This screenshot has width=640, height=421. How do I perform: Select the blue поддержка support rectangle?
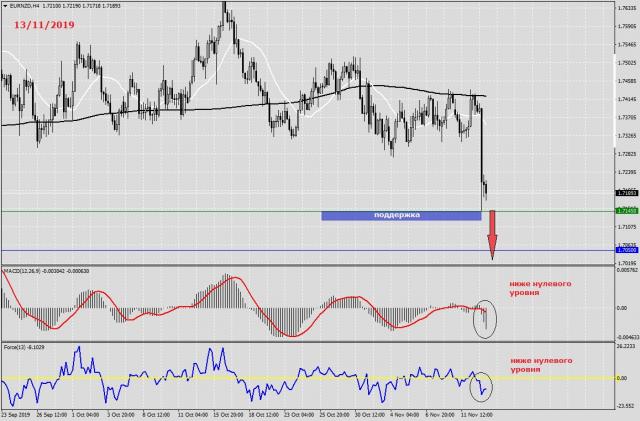point(396,215)
